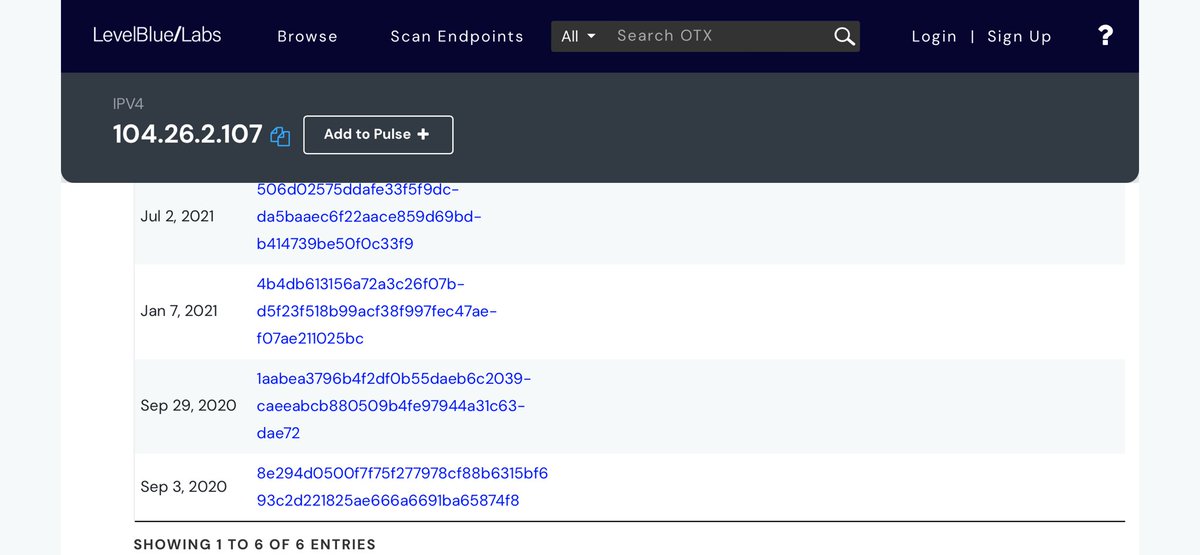Open the question mark help icon
The width and height of the screenshot is (1200, 555).
pos(1105,36)
